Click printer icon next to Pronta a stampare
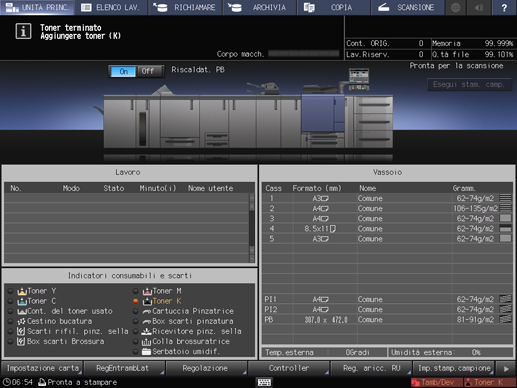The height and width of the screenshot is (388, 517). coord(42,382)
